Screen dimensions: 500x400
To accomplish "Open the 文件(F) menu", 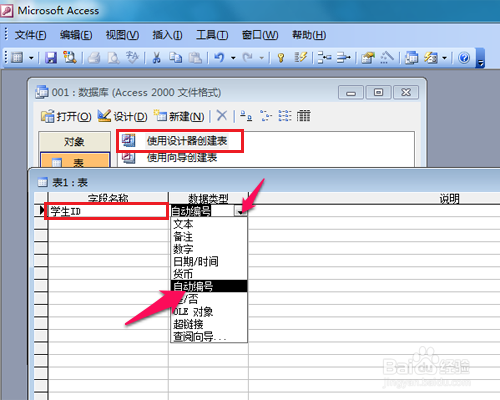I will pos(30,35).
